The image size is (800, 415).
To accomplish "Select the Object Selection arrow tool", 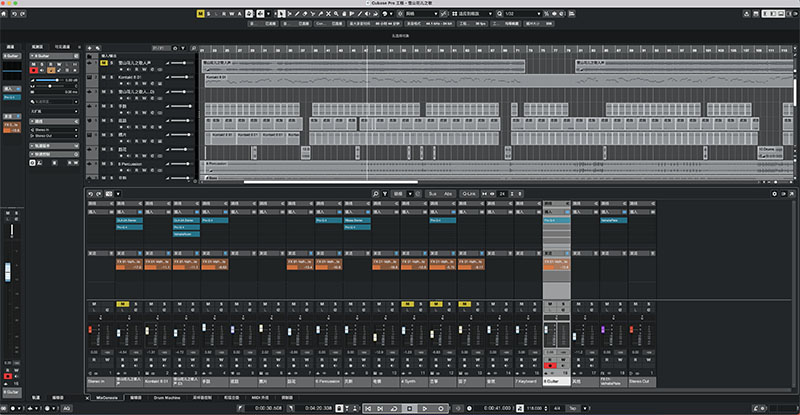I will click(281, 14).
